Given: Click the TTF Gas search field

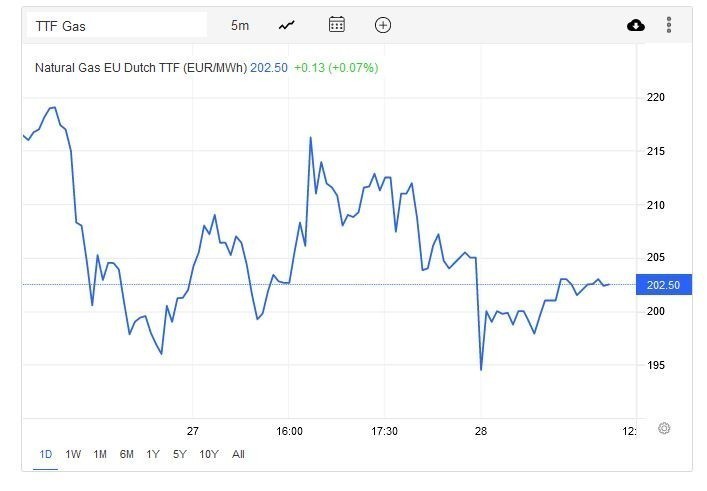Looking at the screenshot, I should point(115,25).
